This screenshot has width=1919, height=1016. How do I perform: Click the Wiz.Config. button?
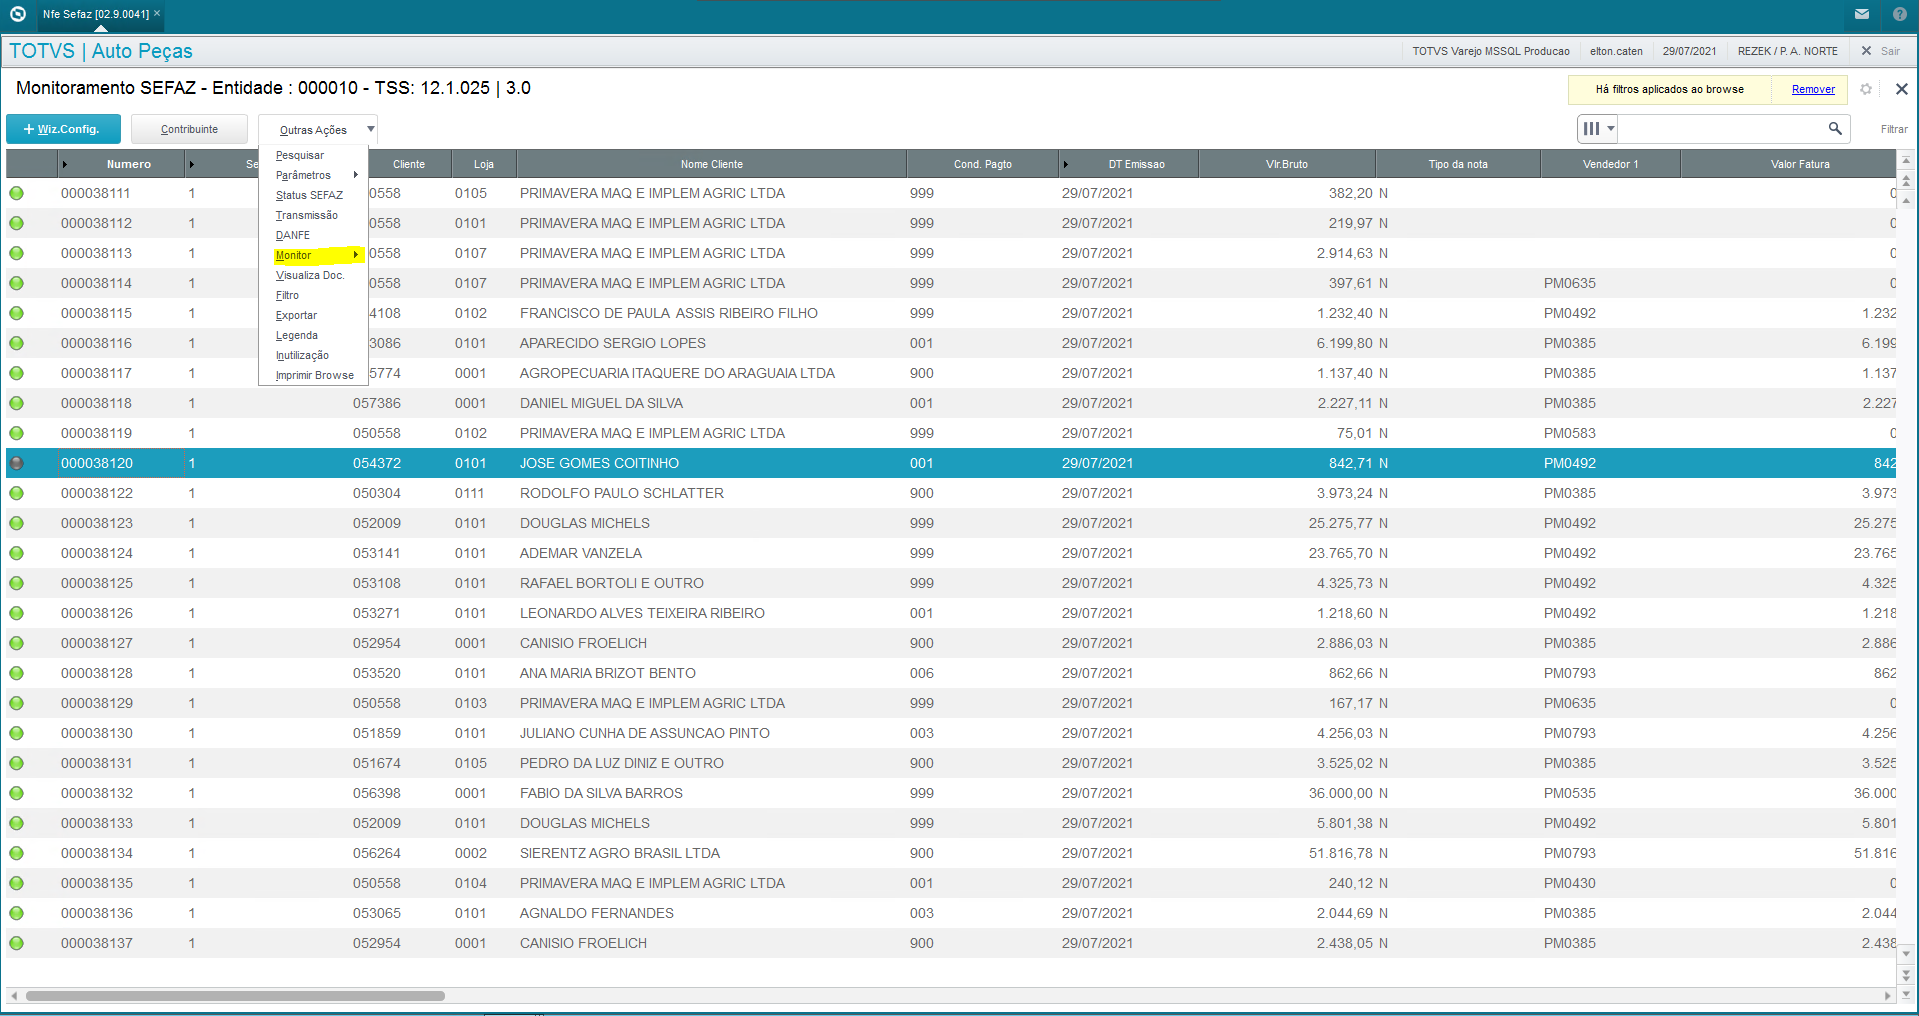click(63, 129)
